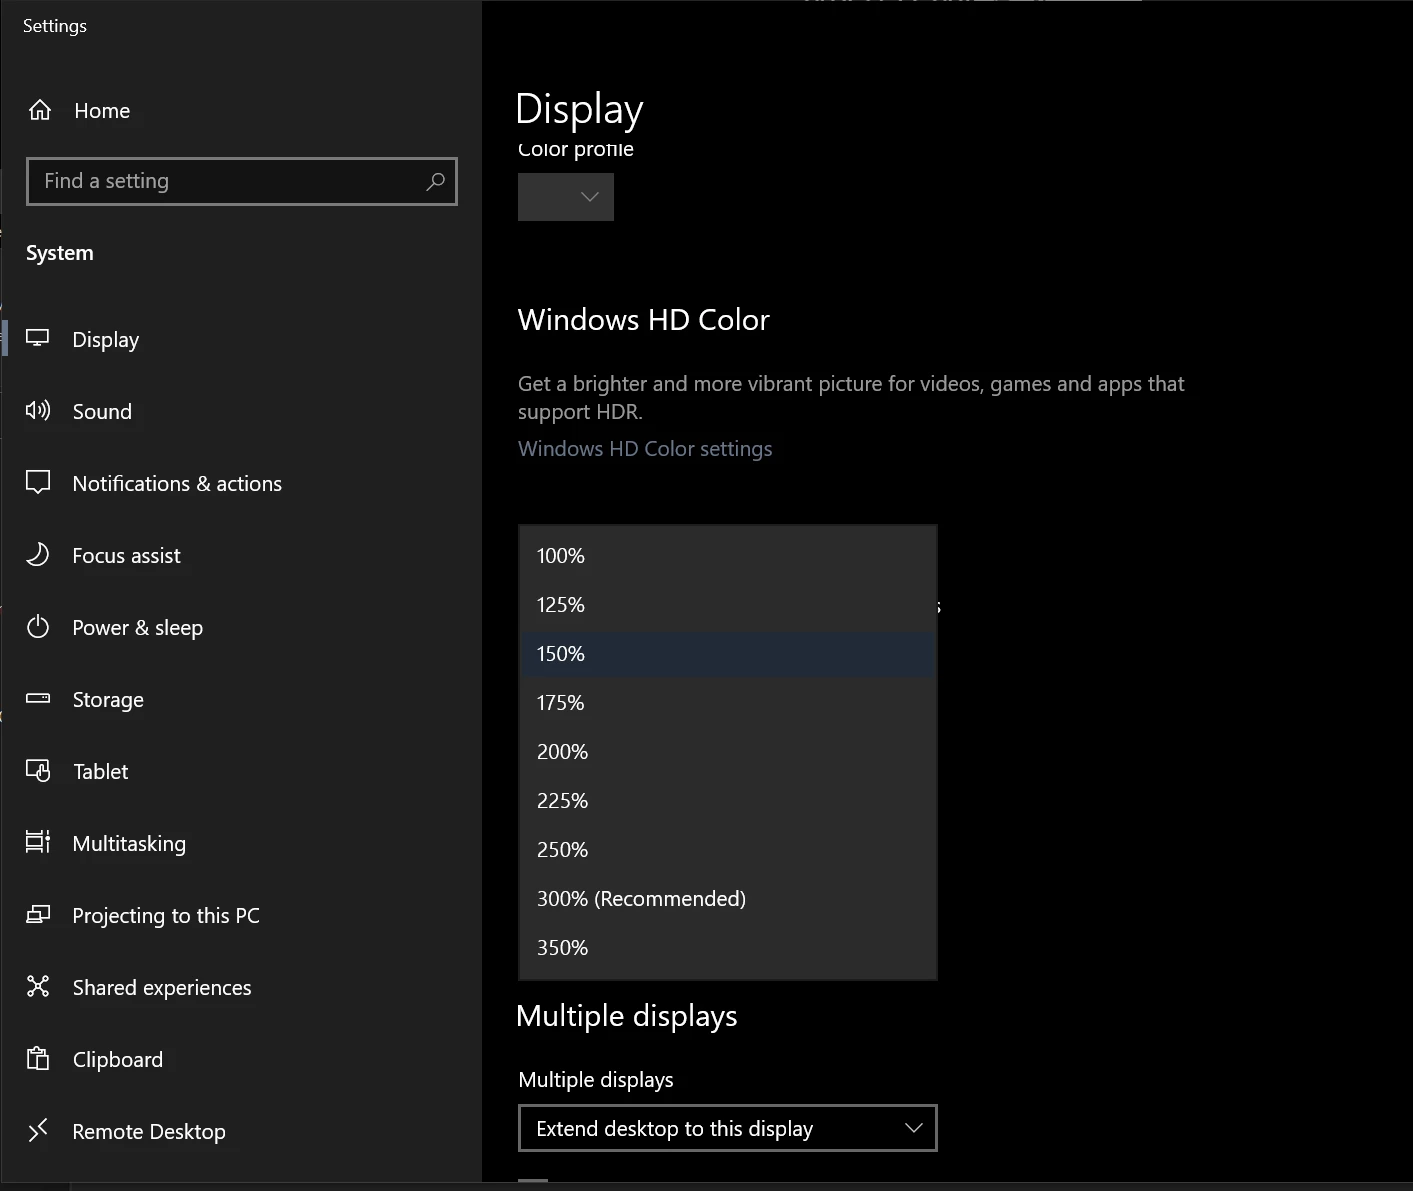Click the Multiple displays heading
Viewport: 1413px width, 1191px height.
point(627,1016)
